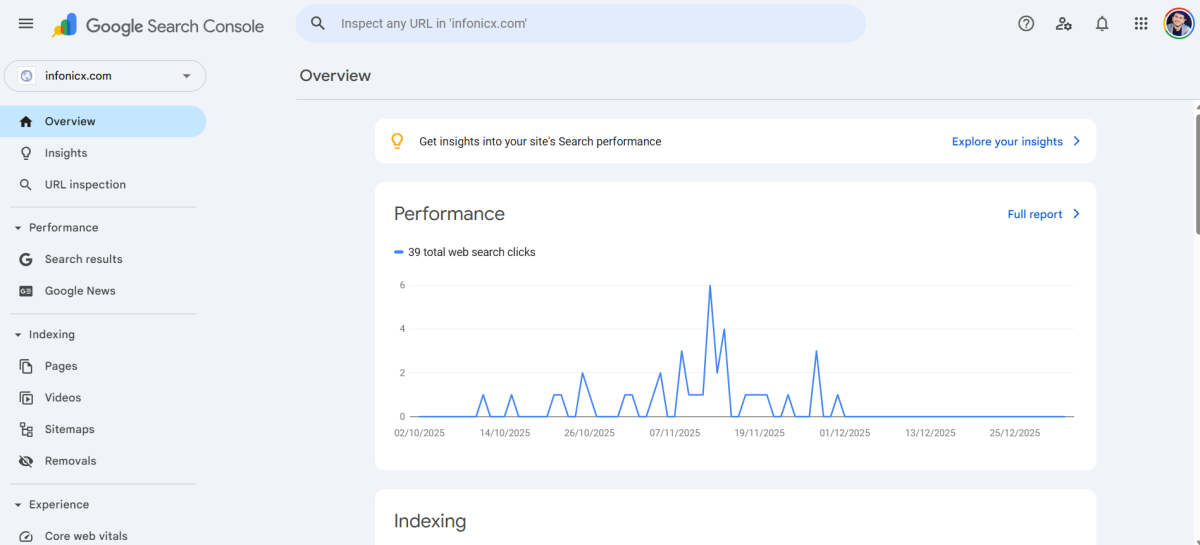Select URL inspection in sidebar
This screenshot has height=545, width=1200.
85,185
